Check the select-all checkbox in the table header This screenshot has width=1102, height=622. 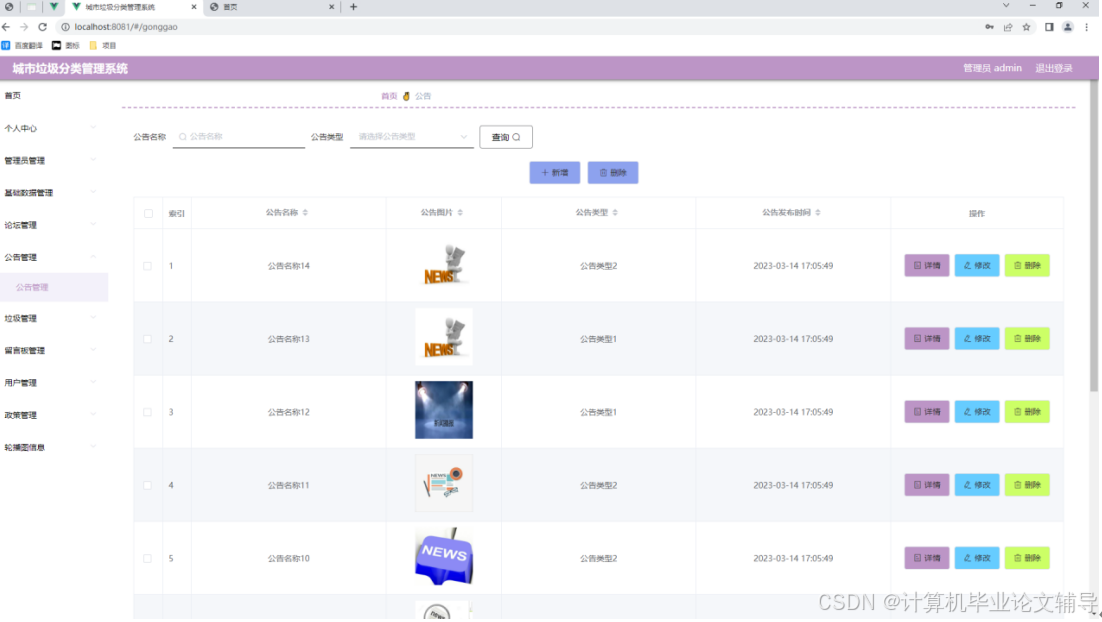click(147, 212)
